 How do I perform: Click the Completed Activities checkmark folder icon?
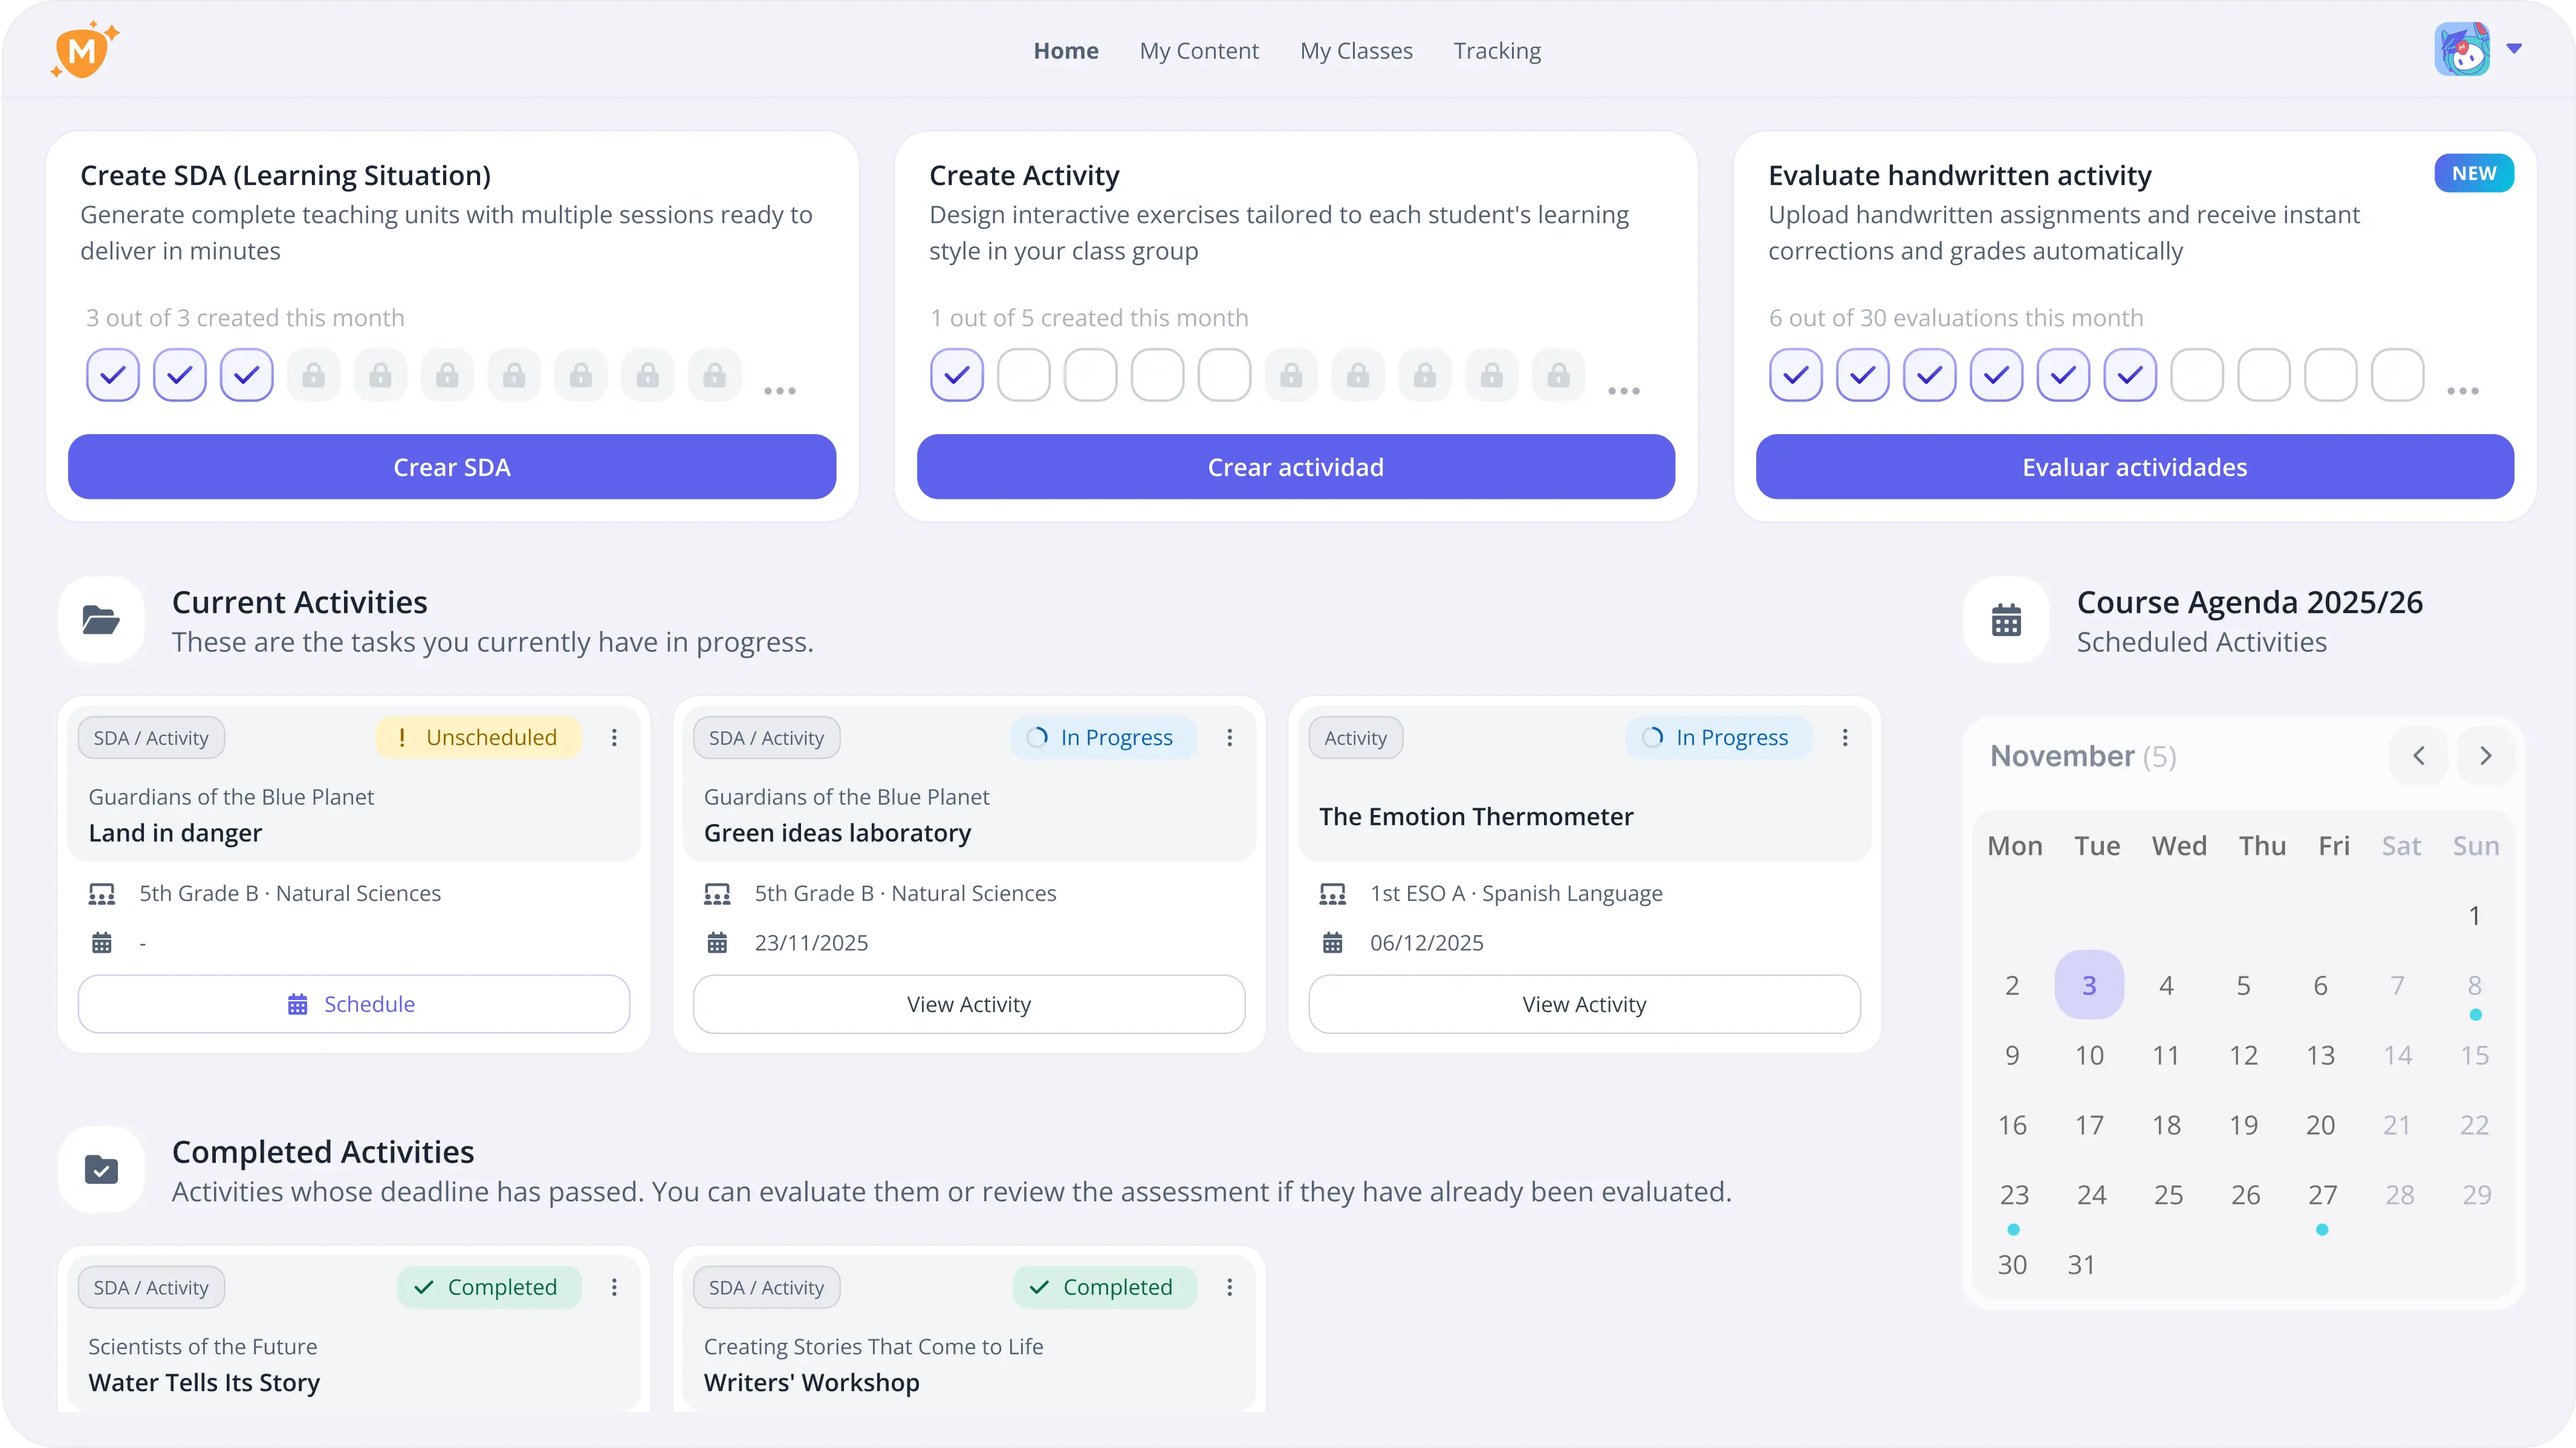101,1170
